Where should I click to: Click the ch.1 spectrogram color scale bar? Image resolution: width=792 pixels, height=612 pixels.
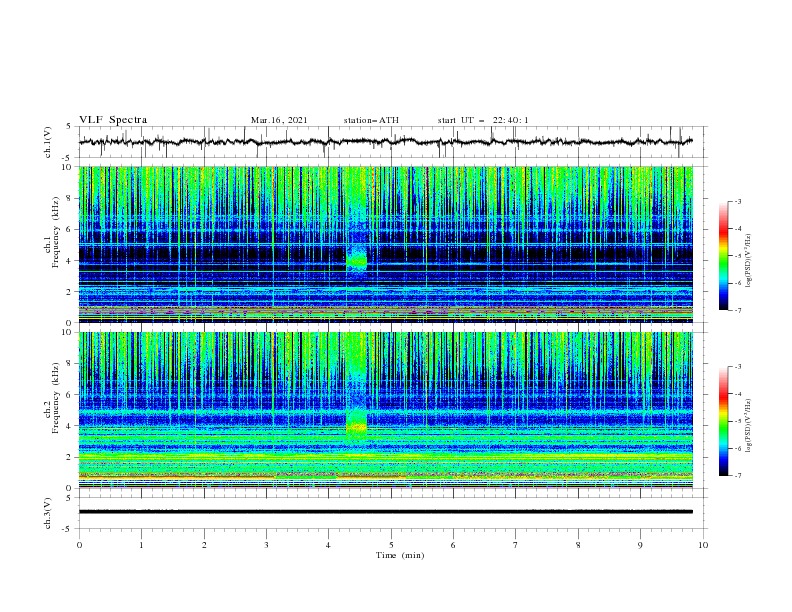[723, 256]
